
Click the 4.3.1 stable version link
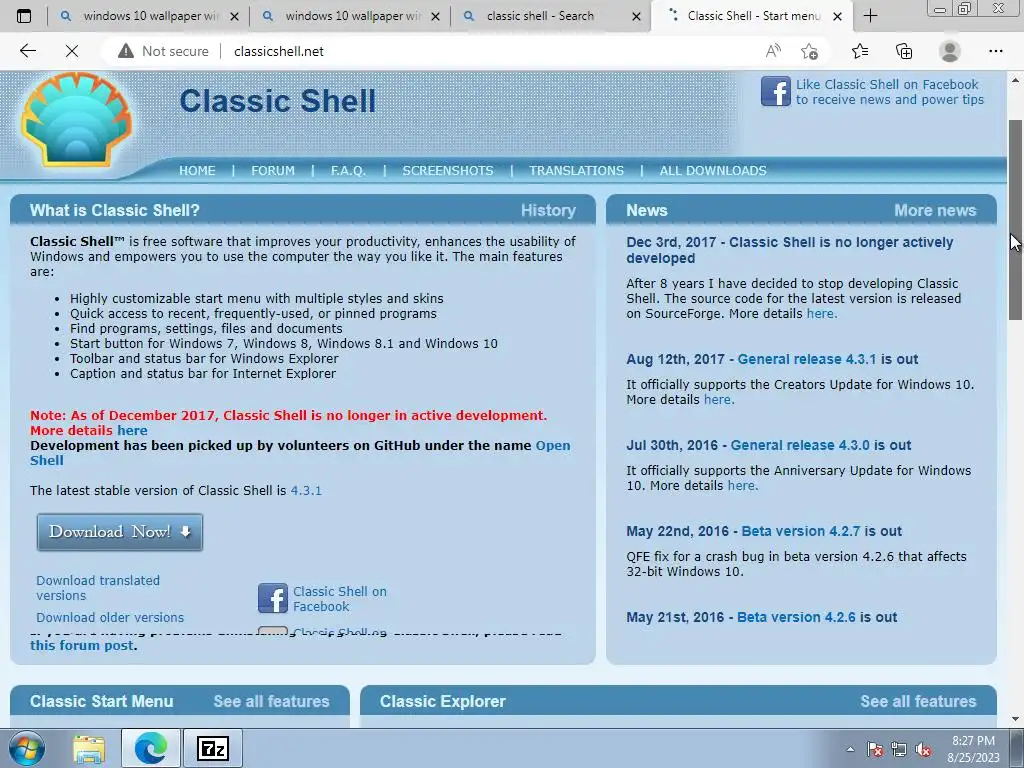coord(306,490)
